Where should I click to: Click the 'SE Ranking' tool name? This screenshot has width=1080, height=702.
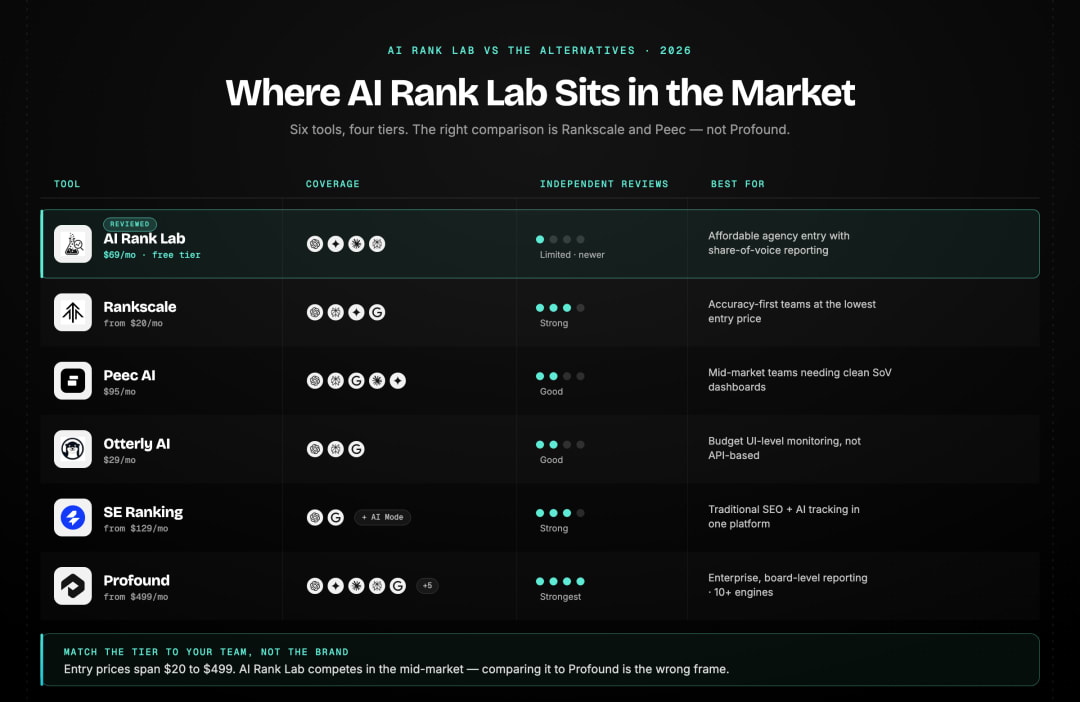click(143, 512)
